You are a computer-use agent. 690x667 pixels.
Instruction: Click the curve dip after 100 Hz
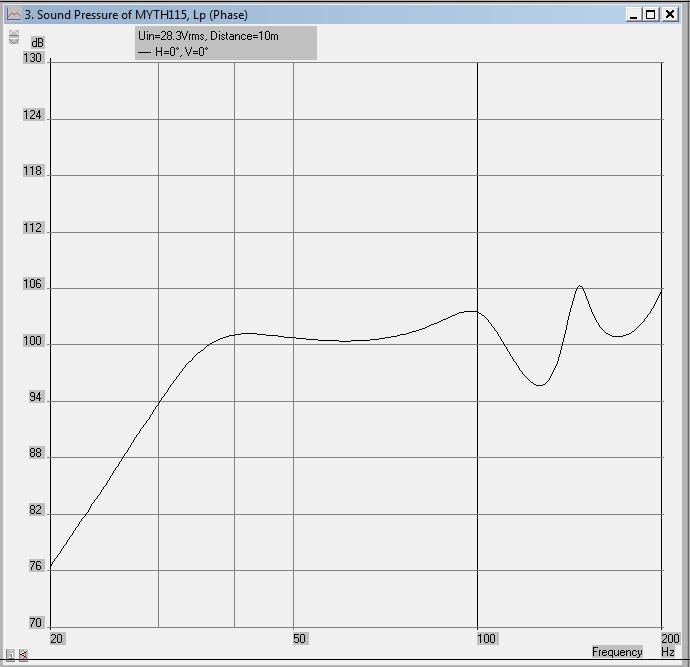(x=540, y=385)
